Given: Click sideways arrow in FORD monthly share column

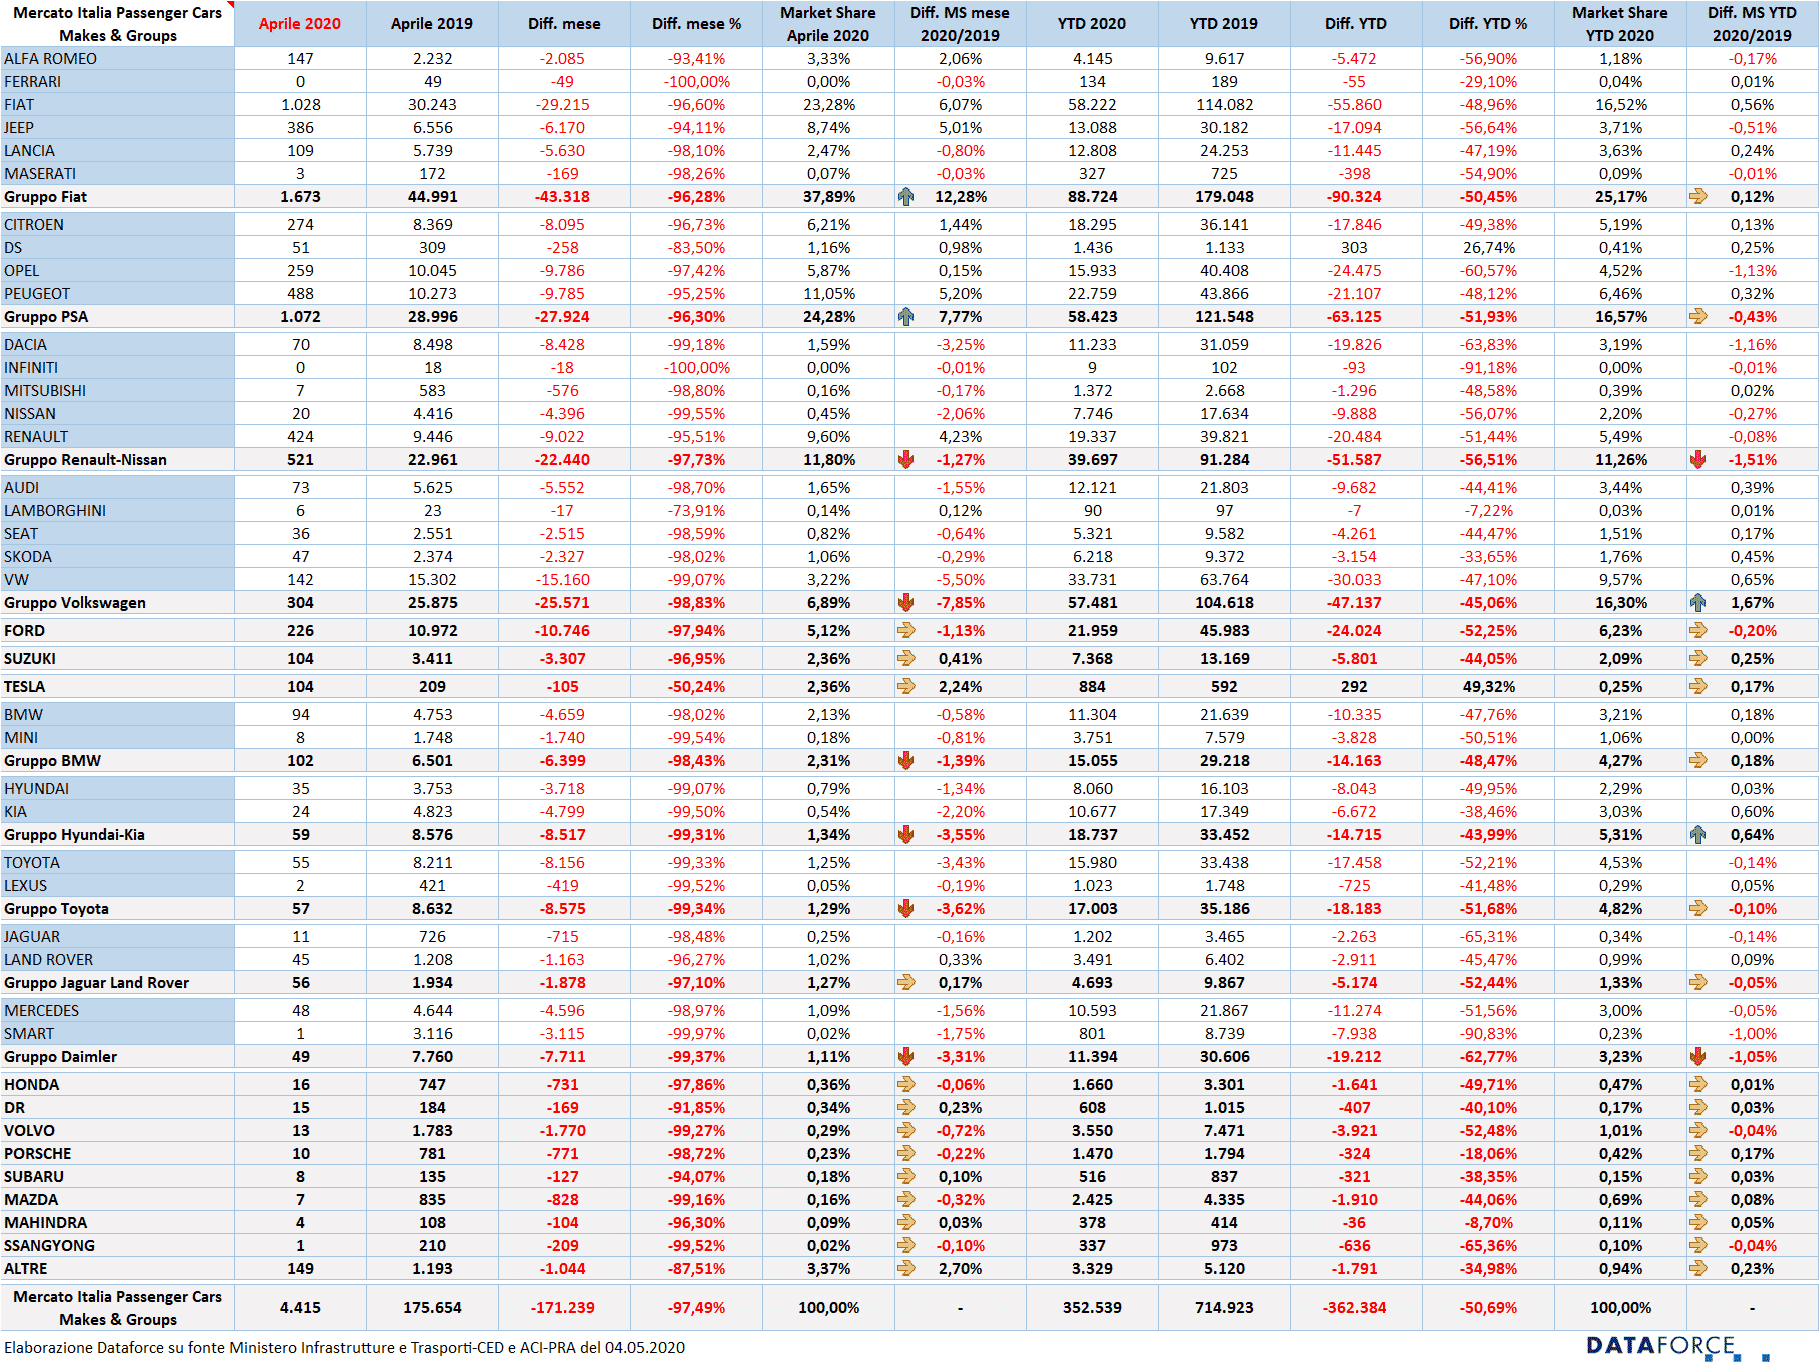Looking at the screenshot, I should tap(906, 631).
